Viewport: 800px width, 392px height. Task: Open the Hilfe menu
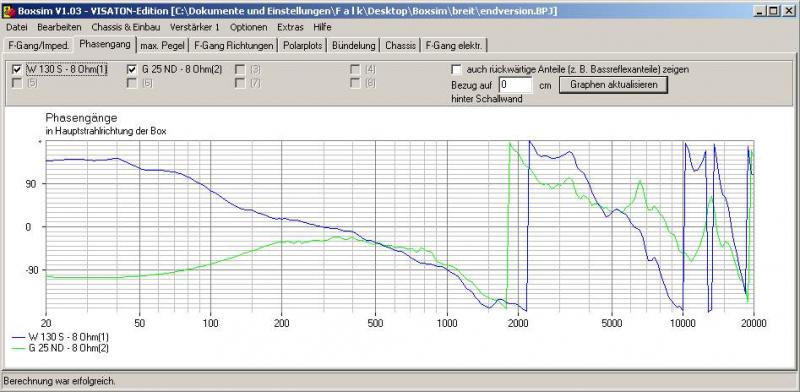[322, 27]
